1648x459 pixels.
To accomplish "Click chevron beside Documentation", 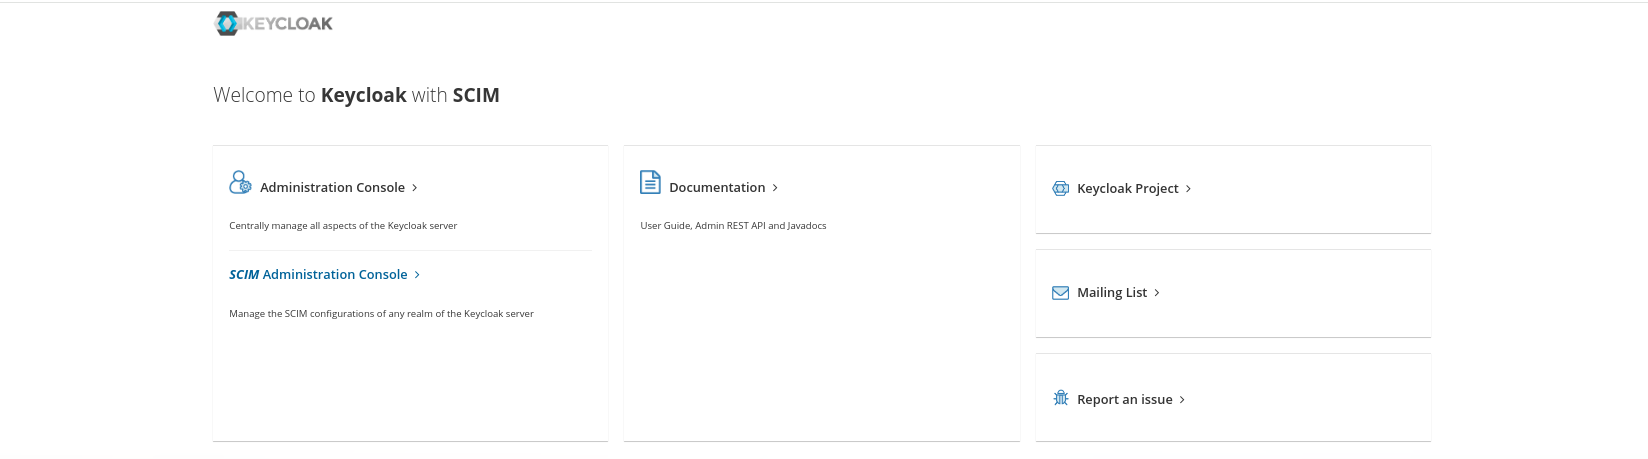I will pos(775,188).
